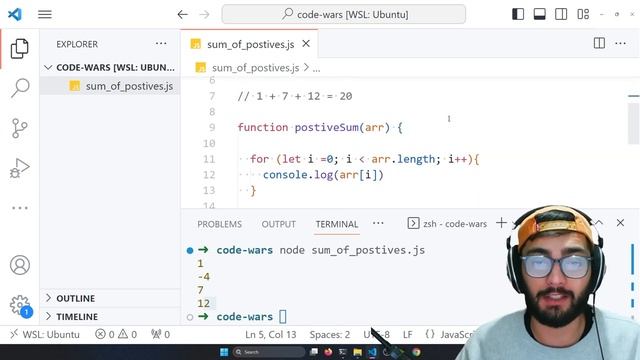Click the JavaScript language mode indicator
This screenshot has height=360, width=640.
tap(451, 335)
